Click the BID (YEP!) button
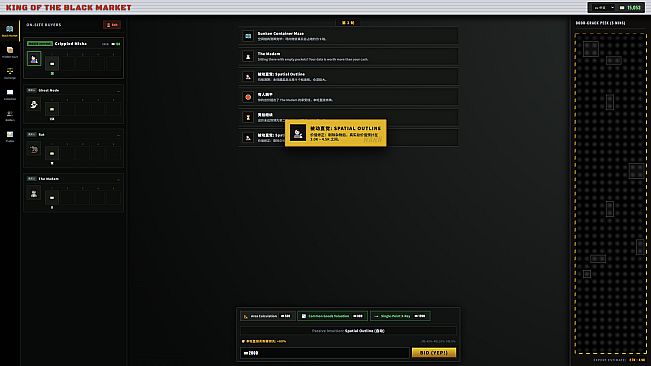 pos(433,352)
